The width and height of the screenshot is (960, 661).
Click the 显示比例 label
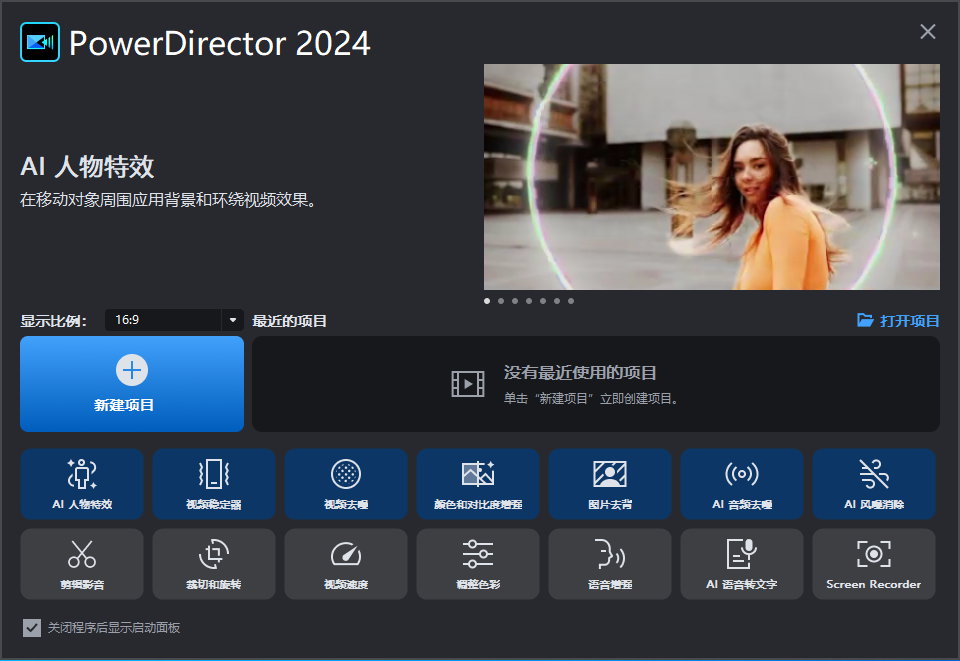click(53, 321)
